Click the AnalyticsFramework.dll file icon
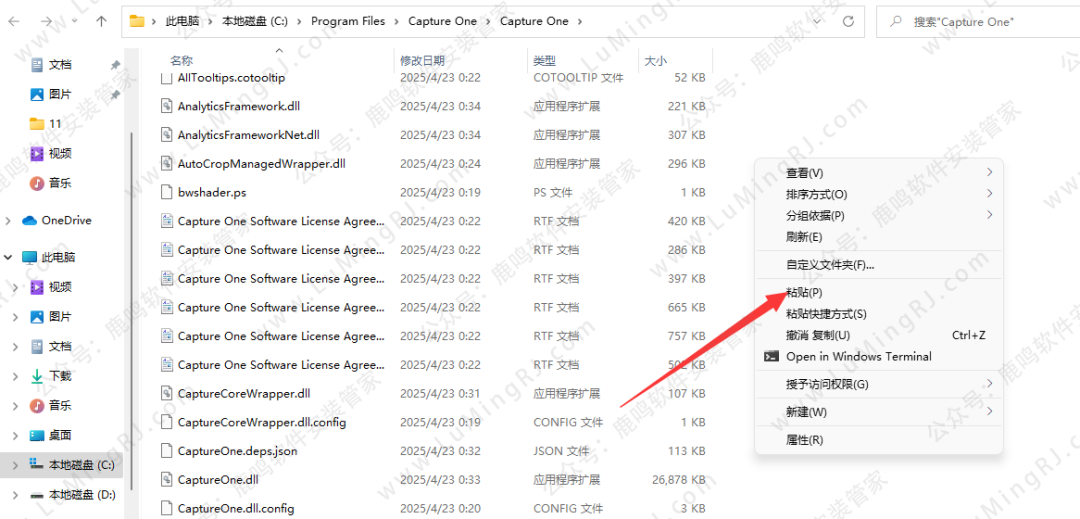 167,106
